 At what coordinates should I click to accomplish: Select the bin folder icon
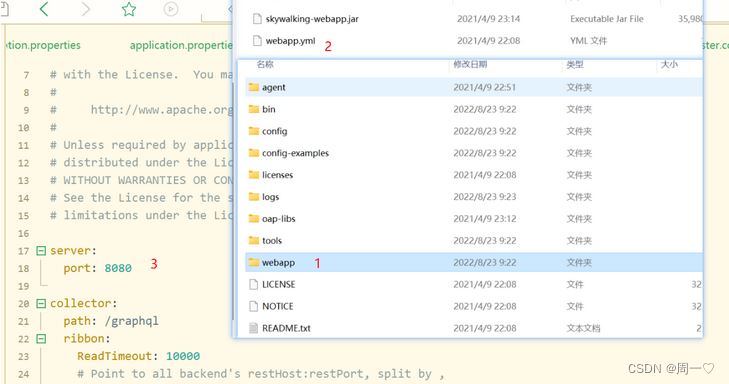tap(253, 109)
